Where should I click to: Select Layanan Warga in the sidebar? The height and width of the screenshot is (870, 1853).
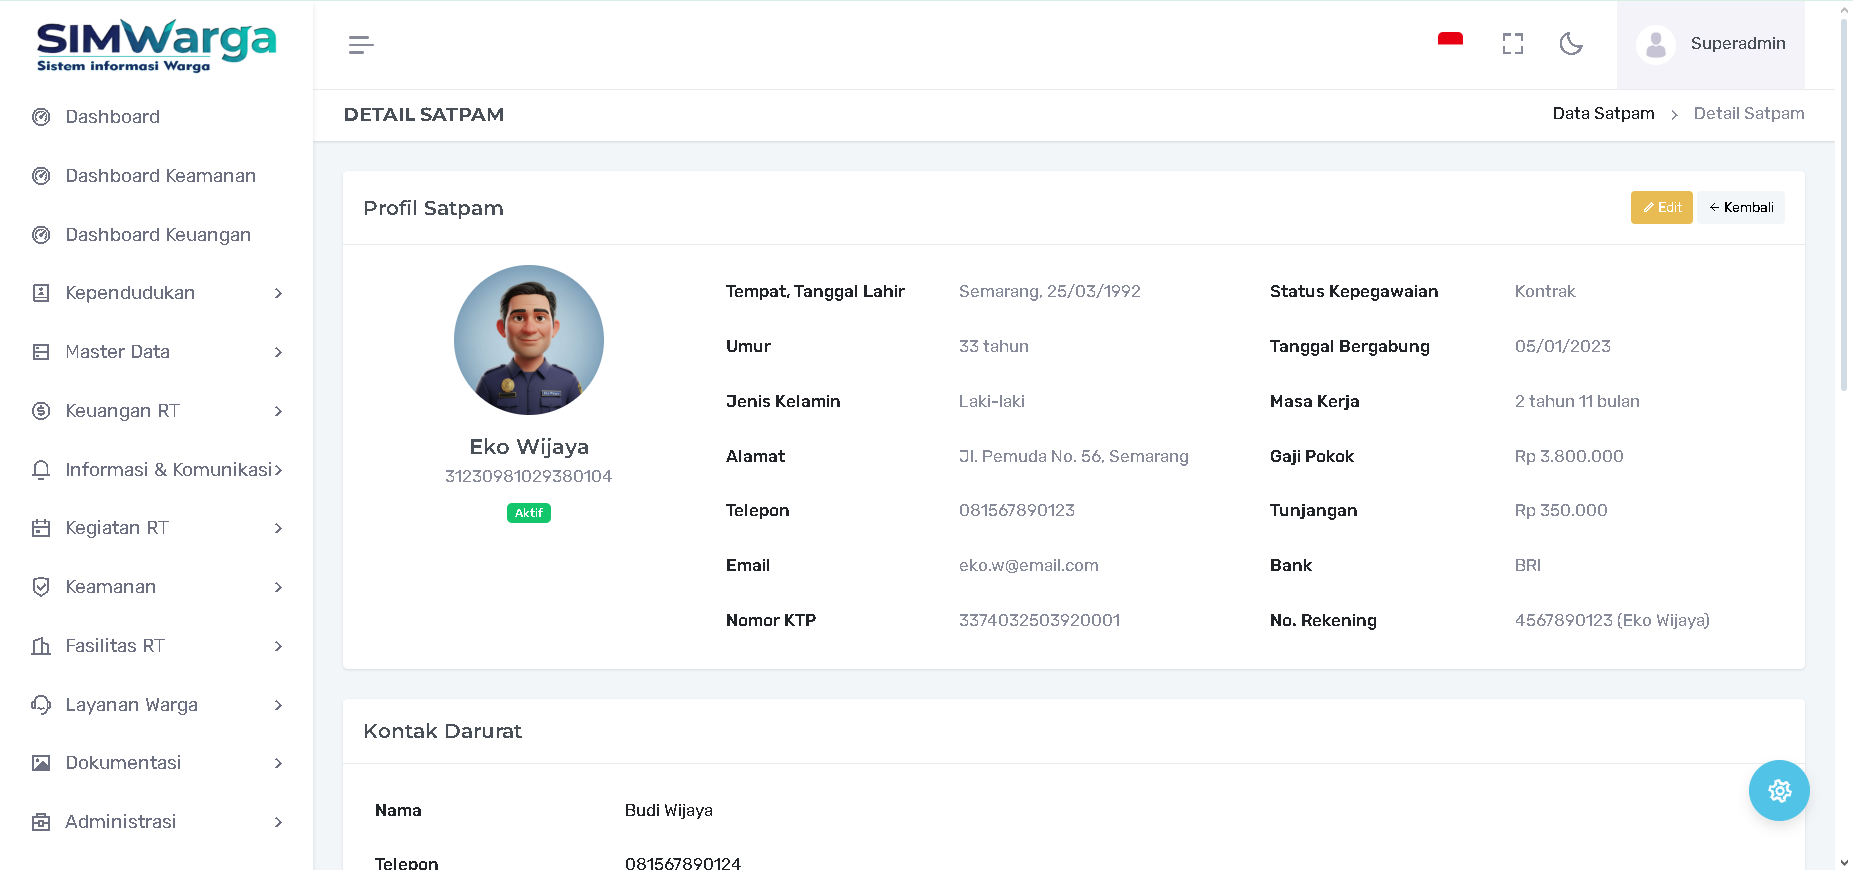pos(131,705)
